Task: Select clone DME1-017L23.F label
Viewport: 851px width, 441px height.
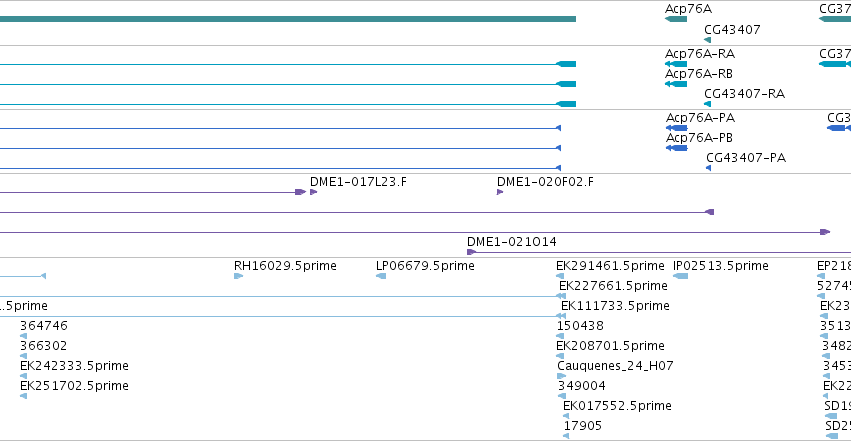Action: (x=358, y=182)
